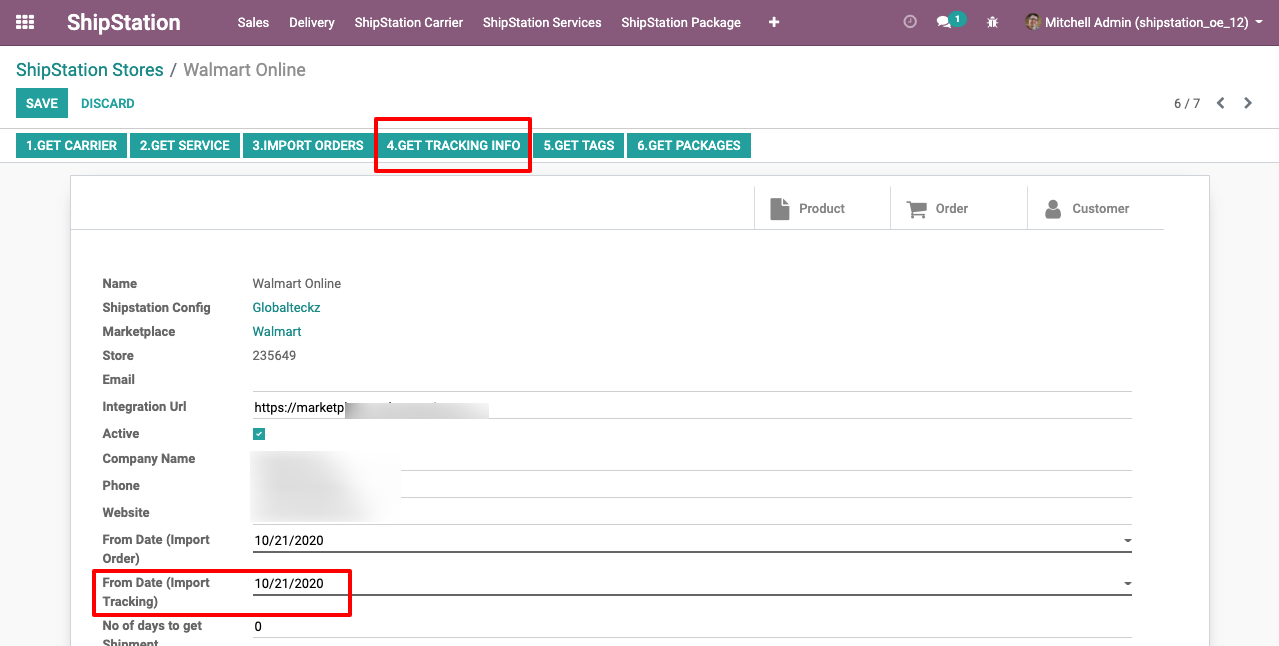Go to the previous record arrow
The image size is (1279, 646).
coord(1221,103)
